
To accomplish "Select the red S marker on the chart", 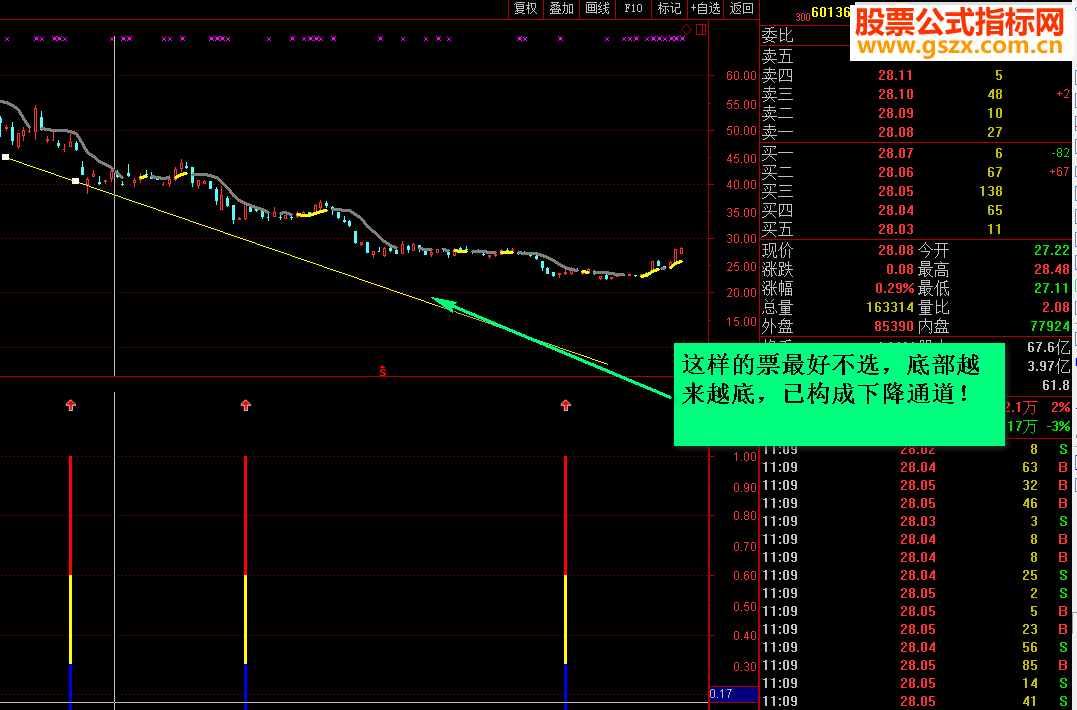I will (383, 371).
